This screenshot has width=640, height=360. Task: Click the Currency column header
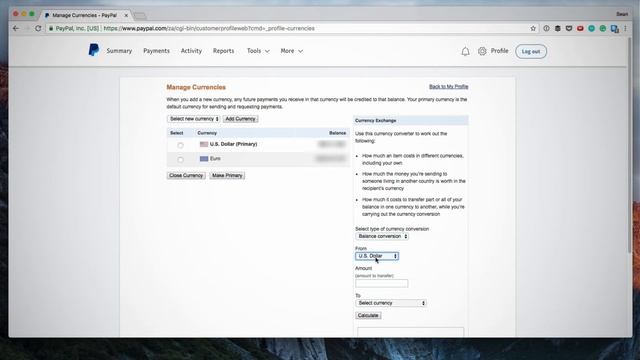tap(207, 133)
